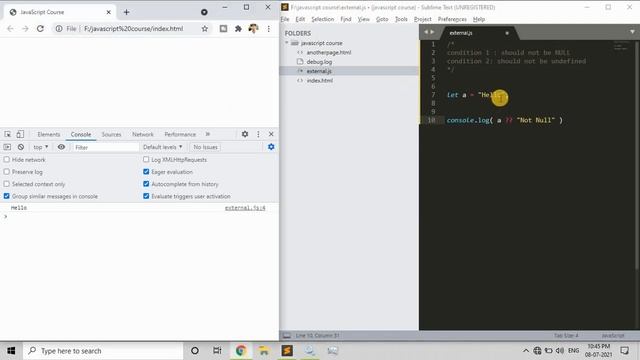Switch to the Sources tab
The height and width of the screenshot is (360, 640).
click(111, 134)
